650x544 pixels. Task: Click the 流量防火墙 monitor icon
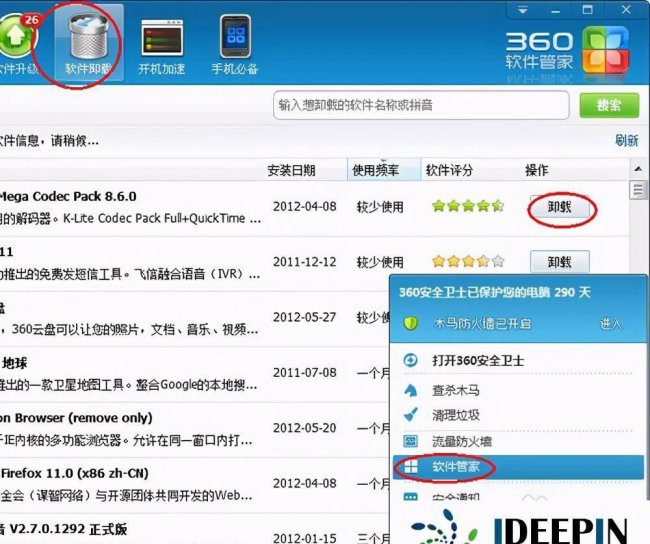pos(410,441)
